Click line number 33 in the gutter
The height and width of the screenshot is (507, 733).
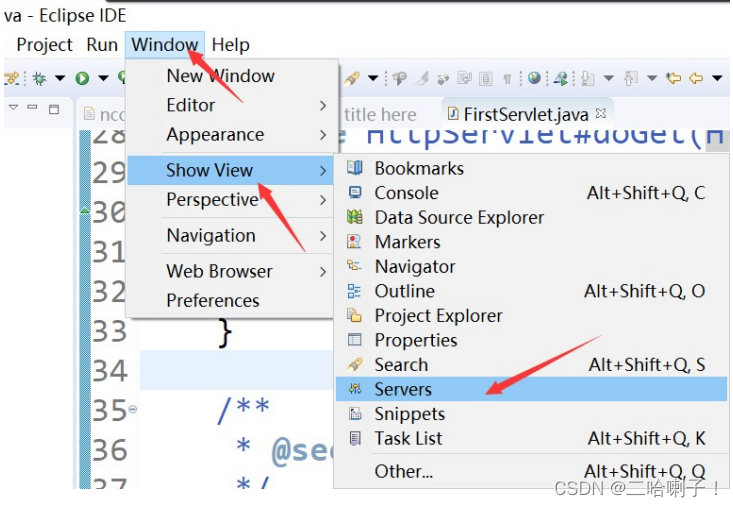(x=109, y=332)
